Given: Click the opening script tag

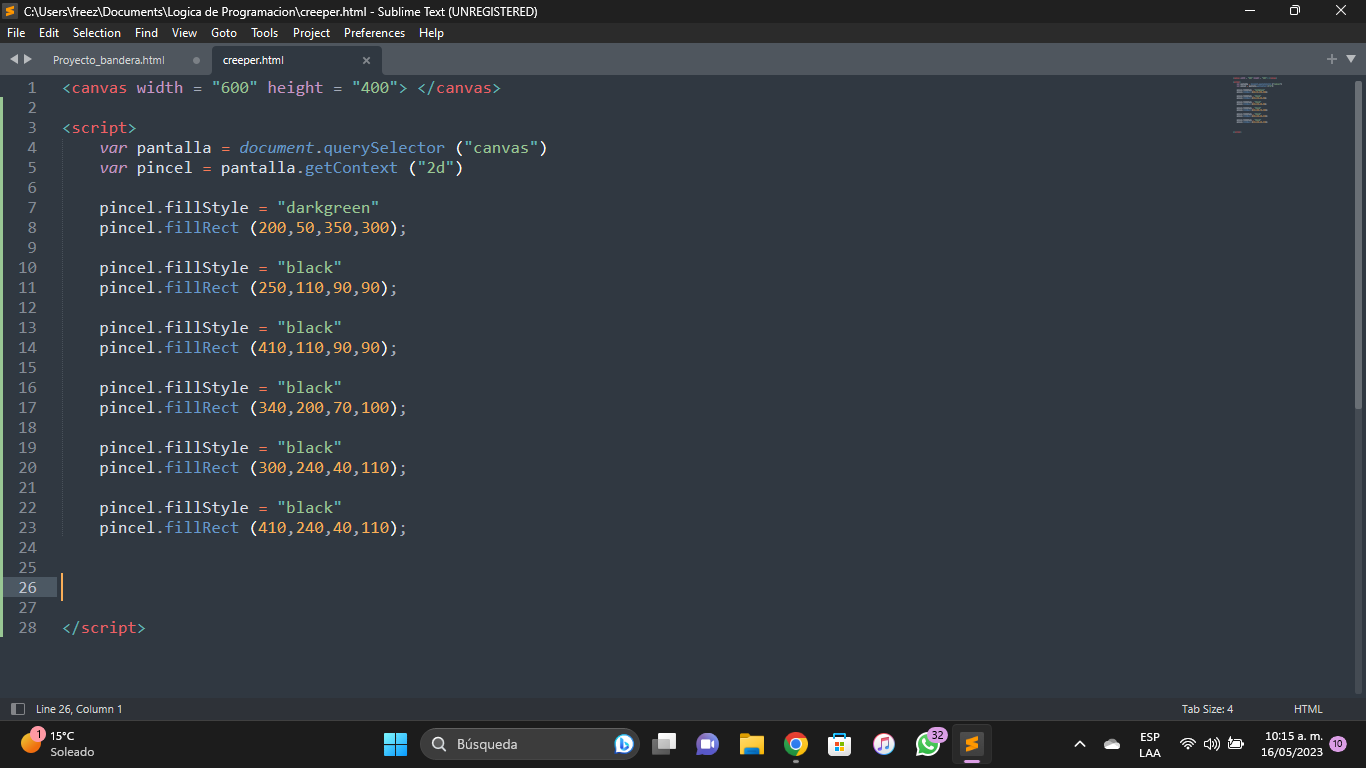Looking at the screenshot, I should click(99, 128).
